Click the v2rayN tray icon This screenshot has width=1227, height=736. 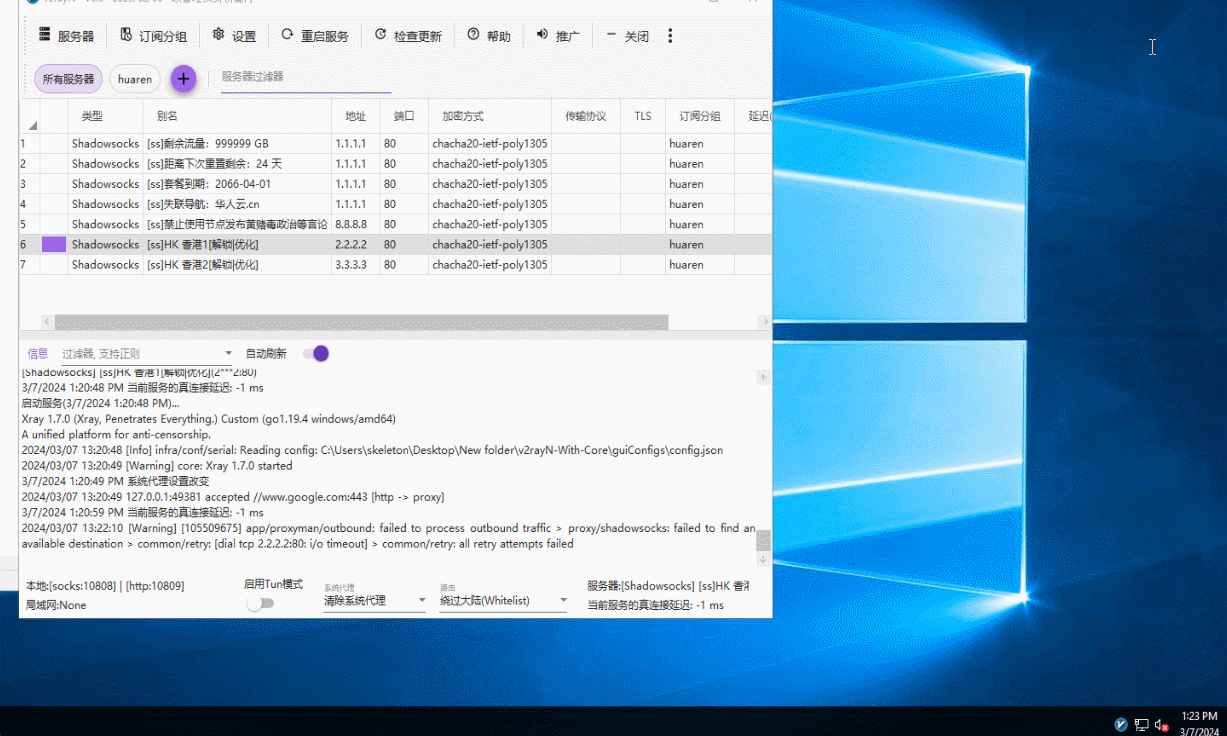click(1122, 724)
